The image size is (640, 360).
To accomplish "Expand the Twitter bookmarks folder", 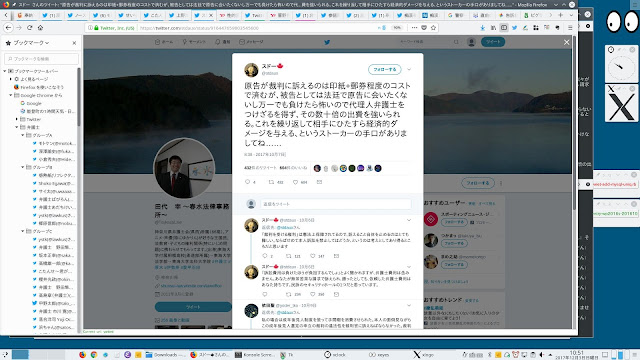I will pos(17,119).
